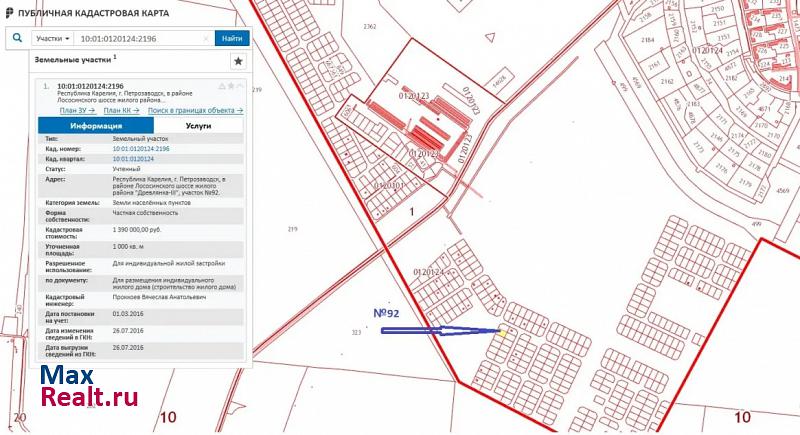The height and width of the screenshot is (435, 800).
Task: Open the План КК link
Action: pos(122,110)
